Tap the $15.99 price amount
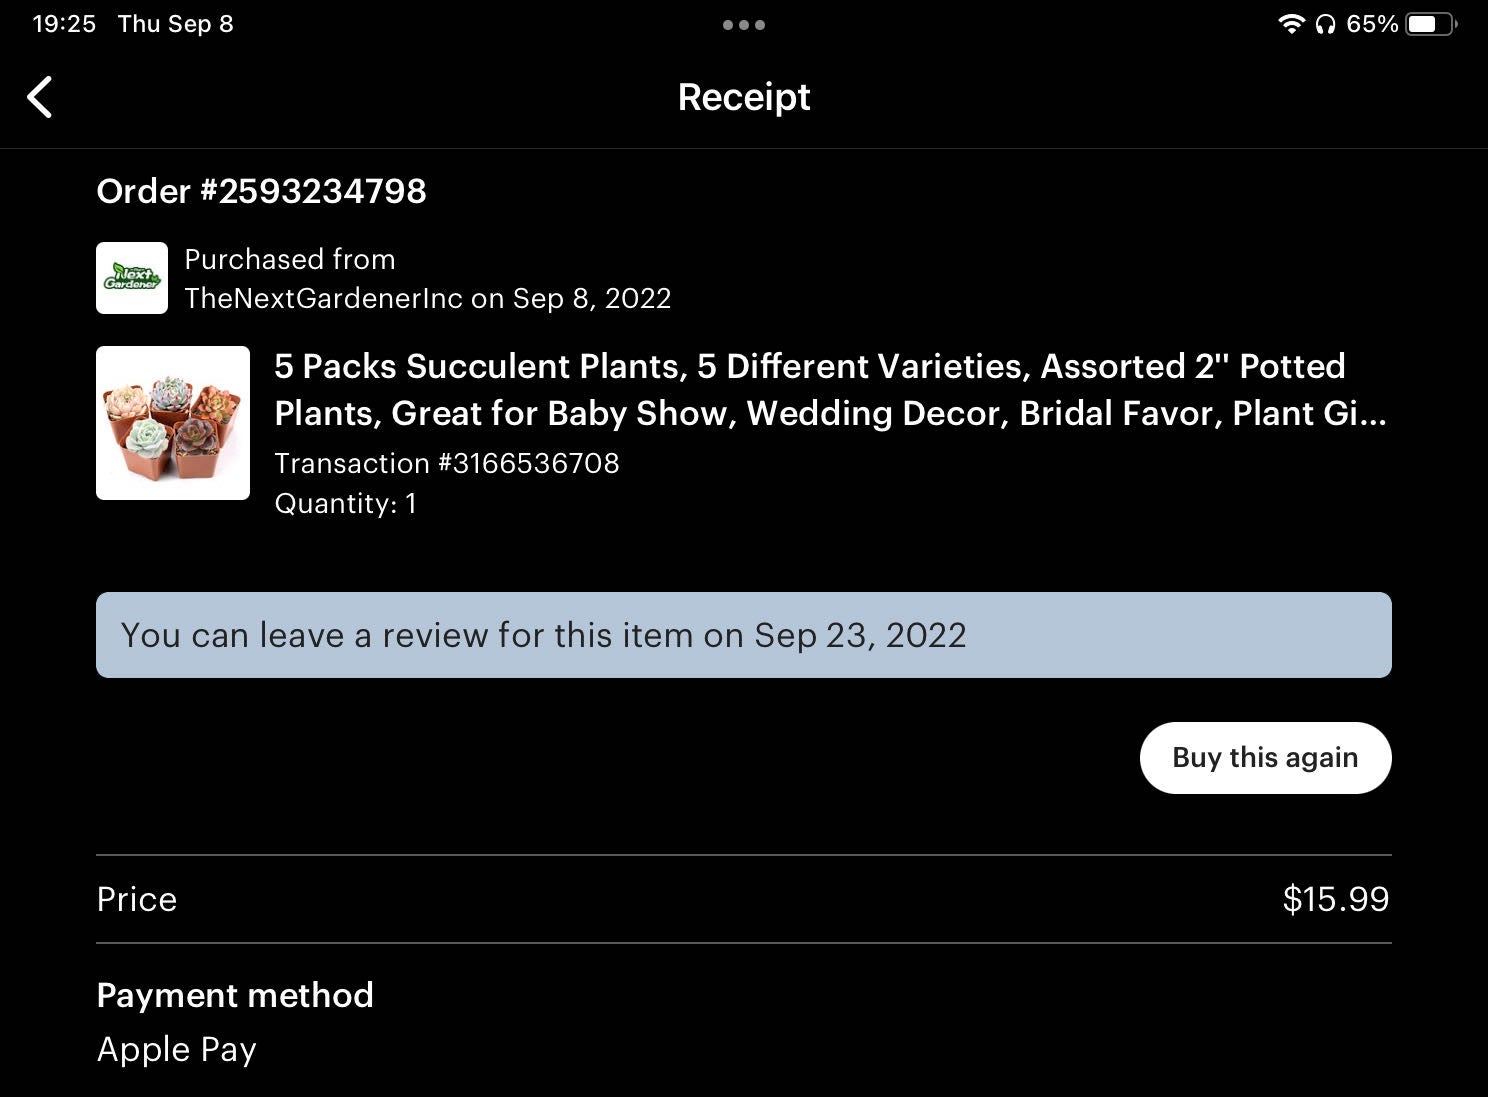The width and height of the screenshot is (1488, 1097). [x=1335, y=899]
